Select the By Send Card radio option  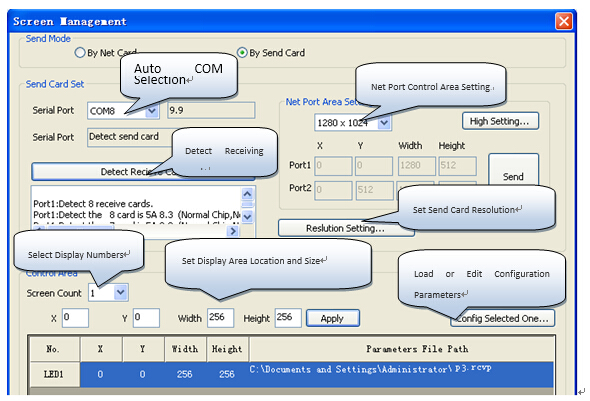[242, 53]
